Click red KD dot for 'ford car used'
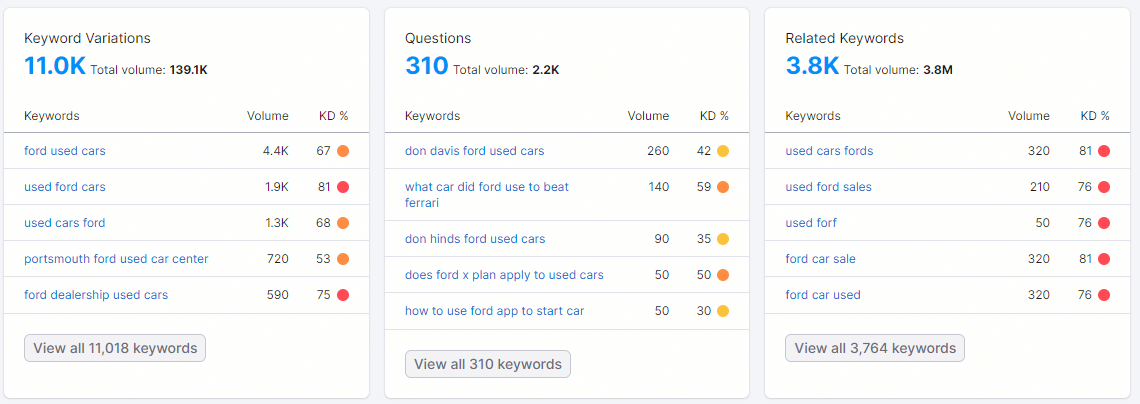Screen dimensions: 1140x404 (1104, 295)
